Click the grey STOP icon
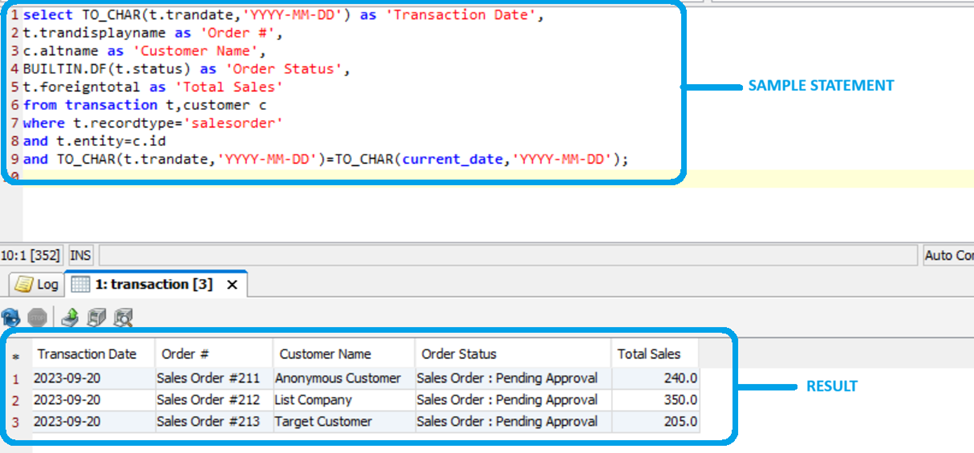 pyautogui.click(x=37, y=318)
